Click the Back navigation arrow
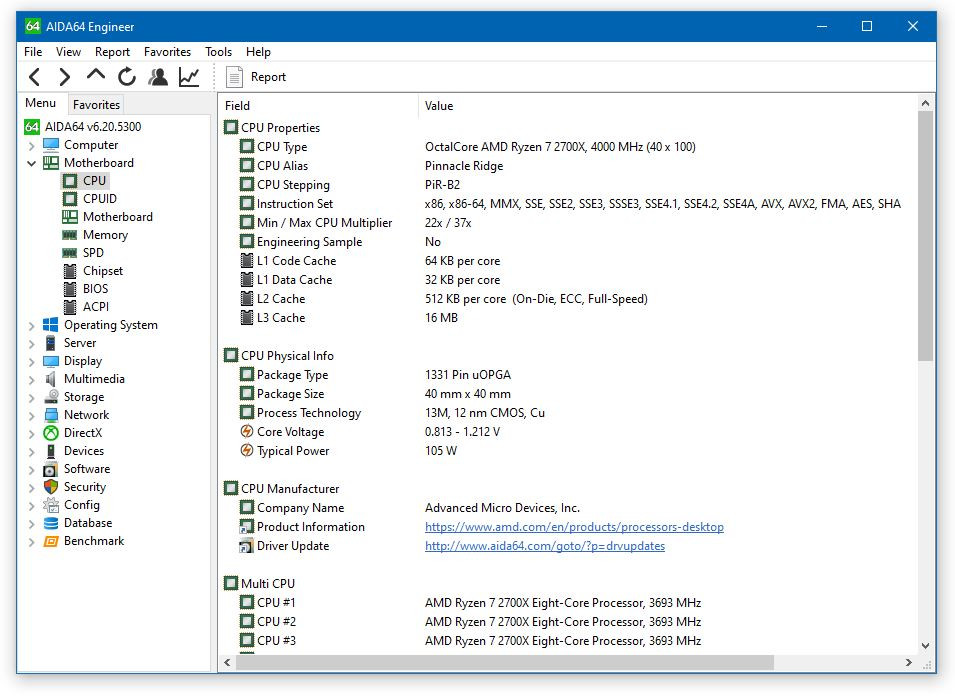The width and height of the screenshot is (955, 696). click(x=35, y=77)
